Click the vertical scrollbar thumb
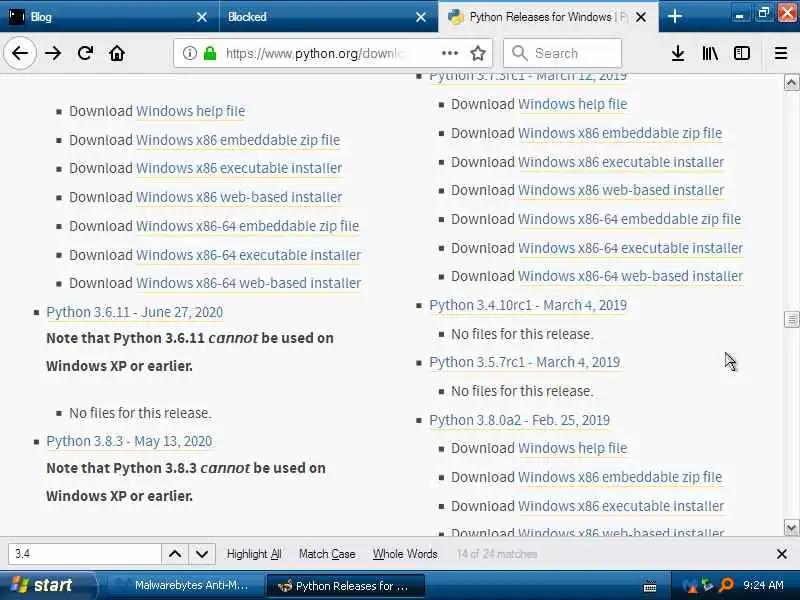 coord(791,319)
